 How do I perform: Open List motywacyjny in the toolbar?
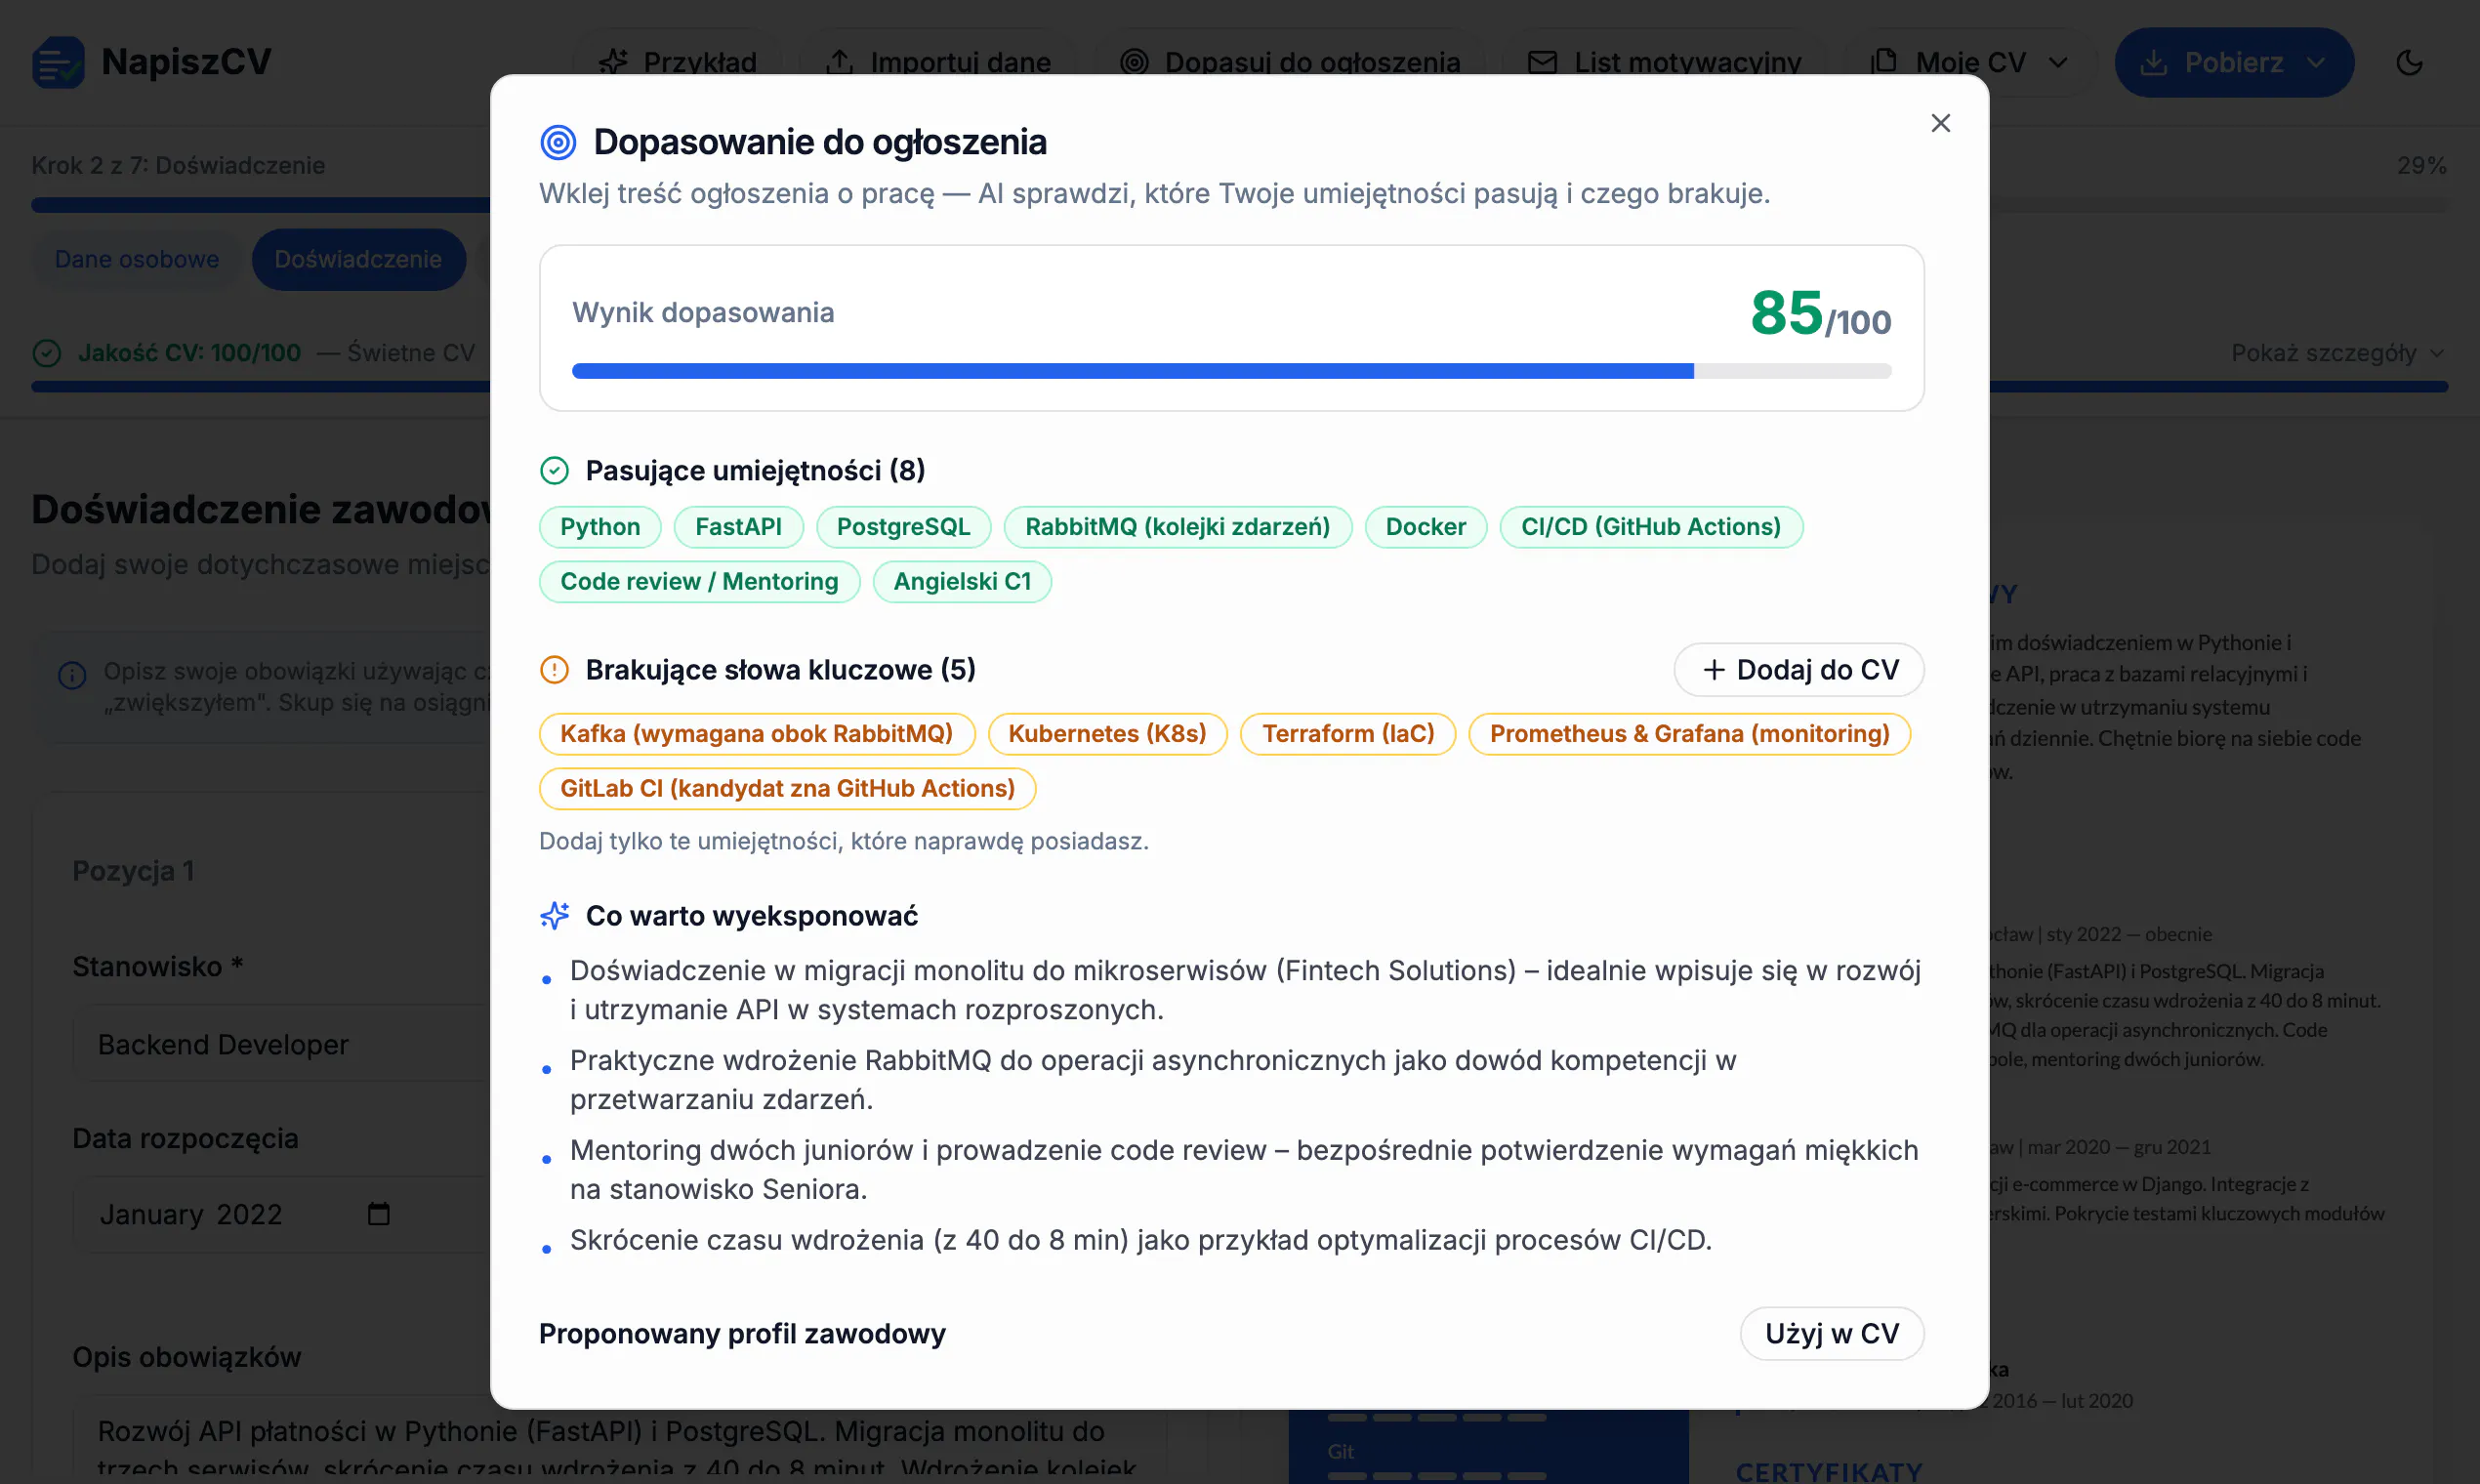point(1664,62)
